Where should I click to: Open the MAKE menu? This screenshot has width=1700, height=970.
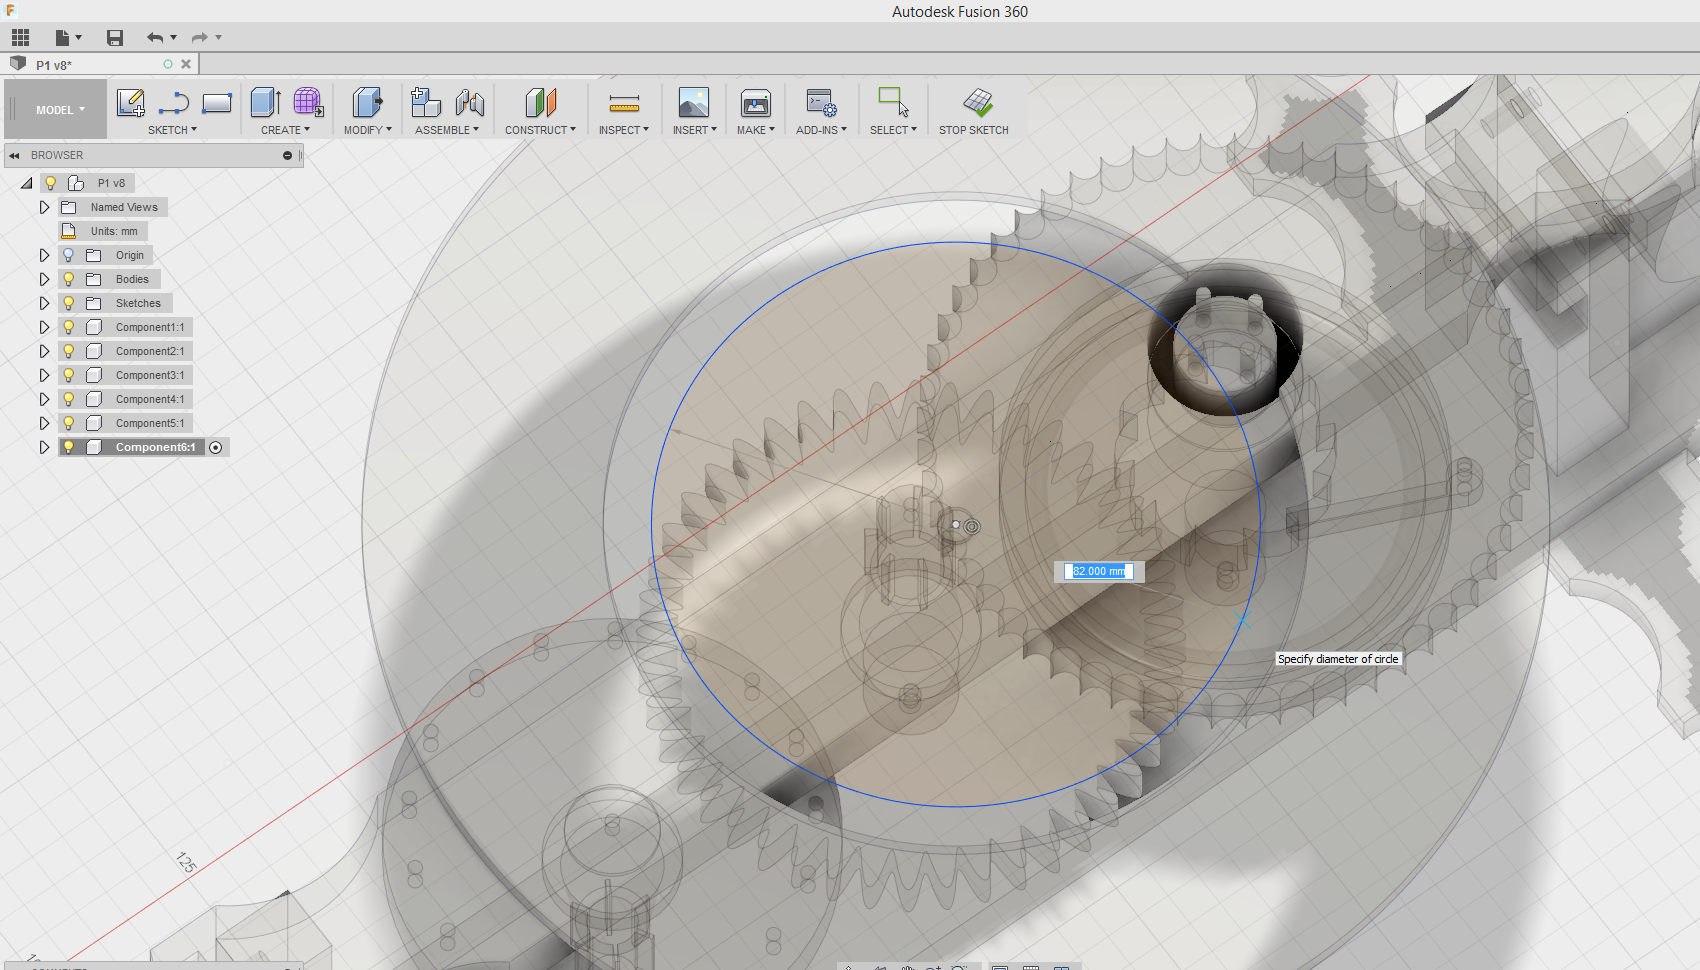point(756,130)
